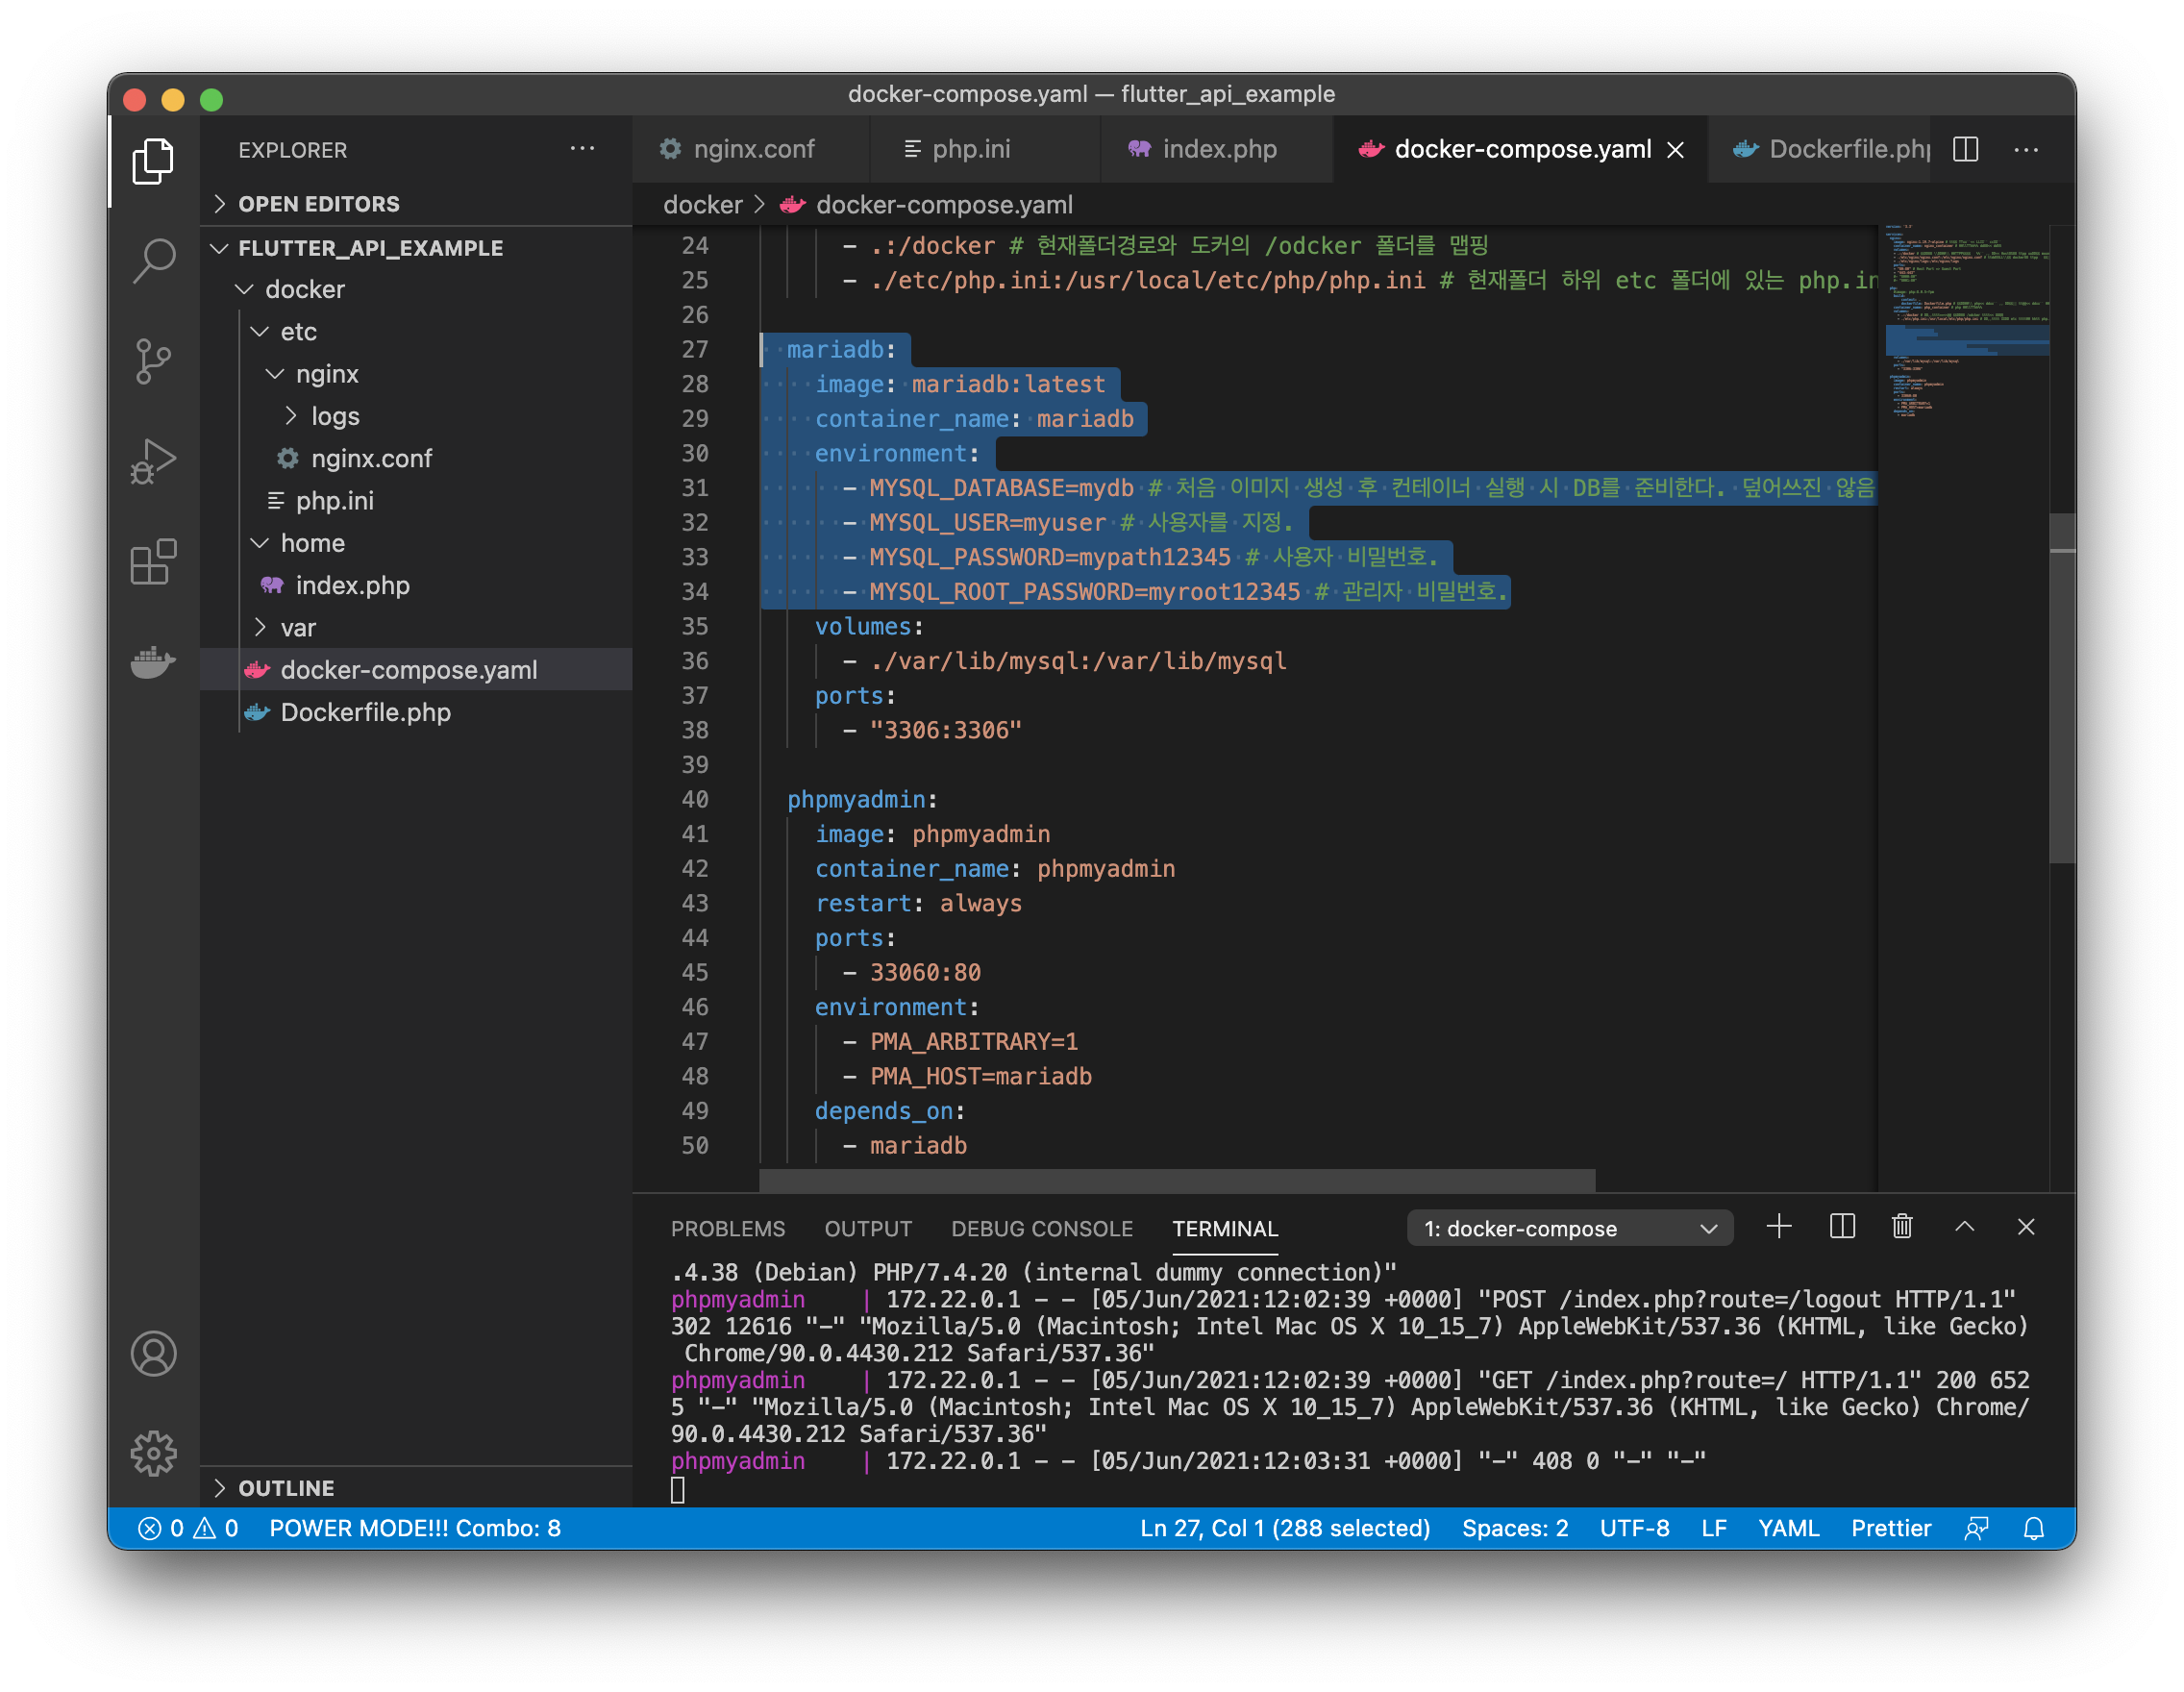Click the Accounts icon
The image size is (2184, 1692).
click(153, 1353)
